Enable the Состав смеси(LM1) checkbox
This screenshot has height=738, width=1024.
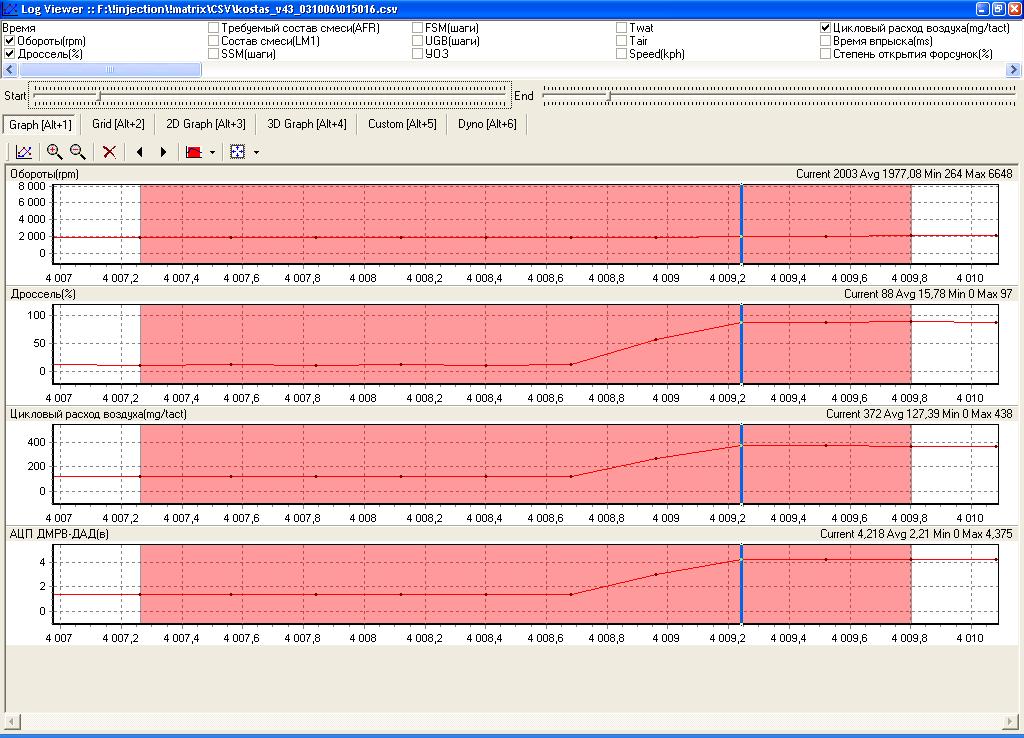[x=214, y=41]
